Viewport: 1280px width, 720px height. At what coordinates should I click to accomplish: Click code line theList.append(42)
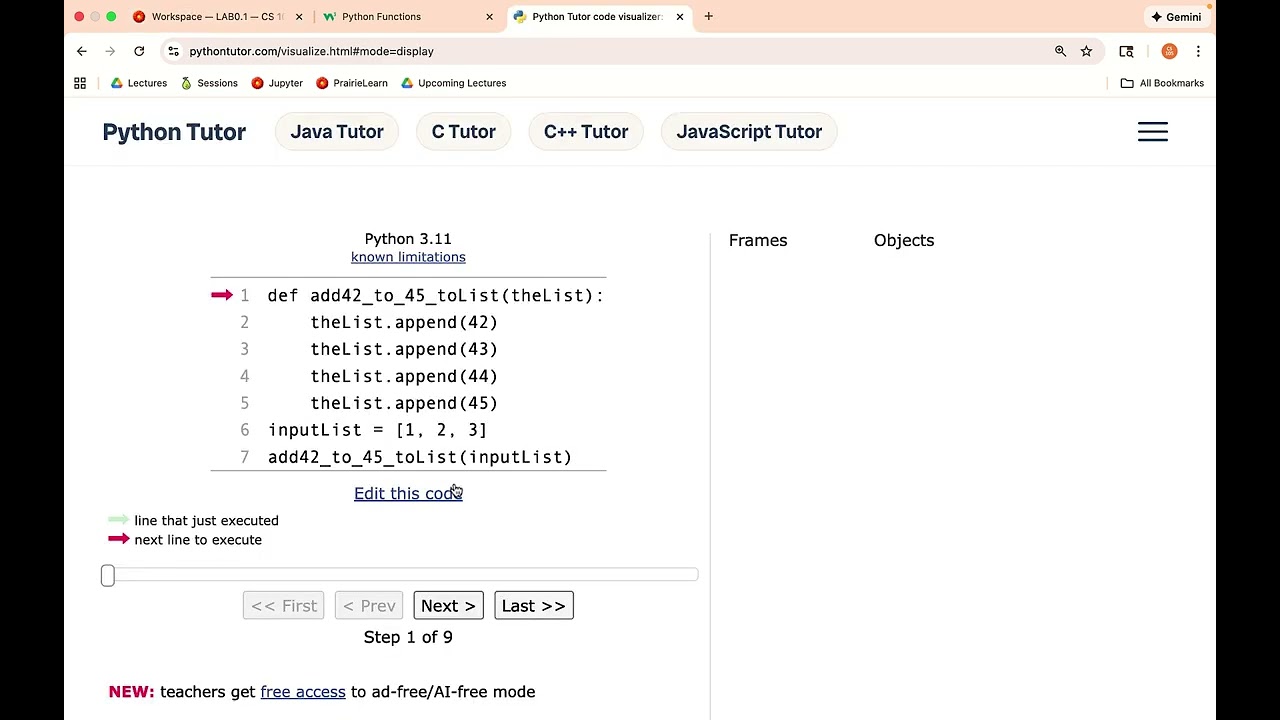(x=404, y=323)
